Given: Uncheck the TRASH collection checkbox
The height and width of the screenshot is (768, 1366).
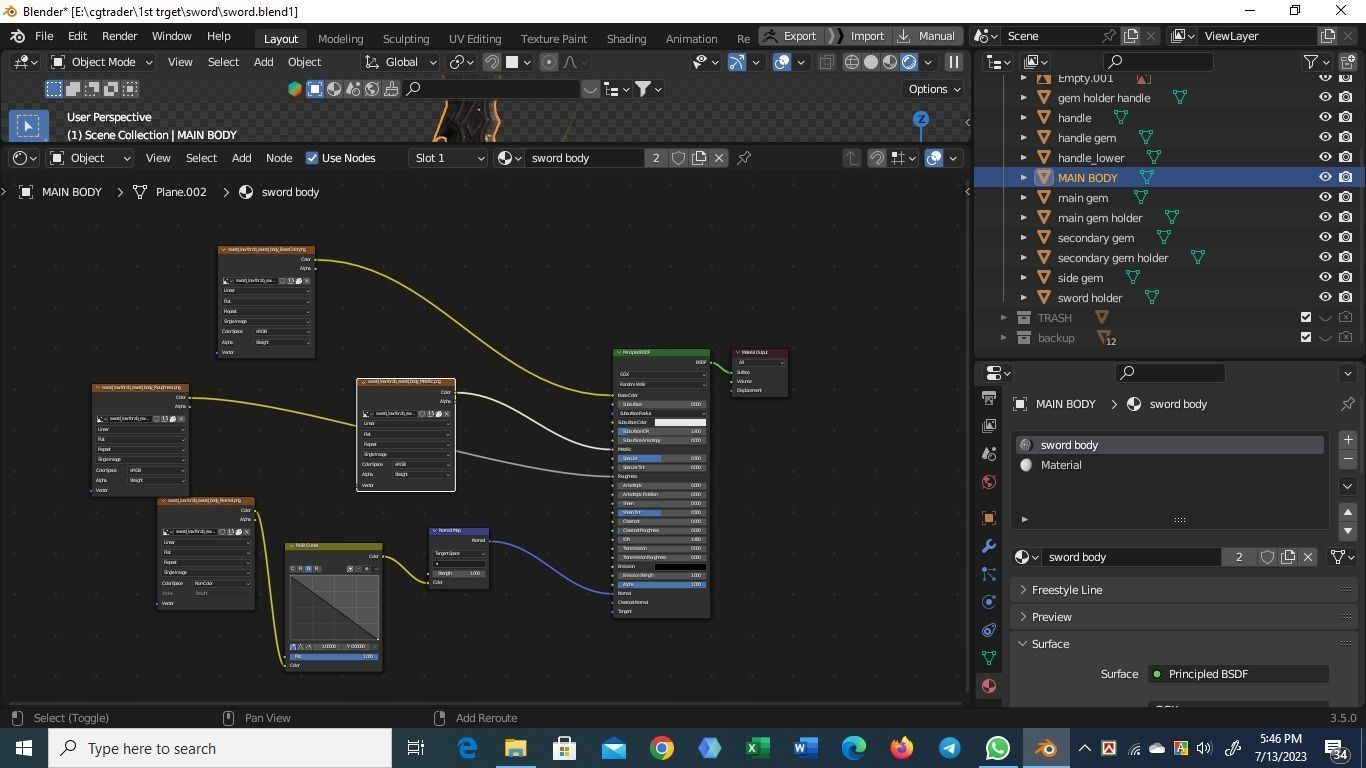Looking at the screenshot, I should click(1305, 318).
